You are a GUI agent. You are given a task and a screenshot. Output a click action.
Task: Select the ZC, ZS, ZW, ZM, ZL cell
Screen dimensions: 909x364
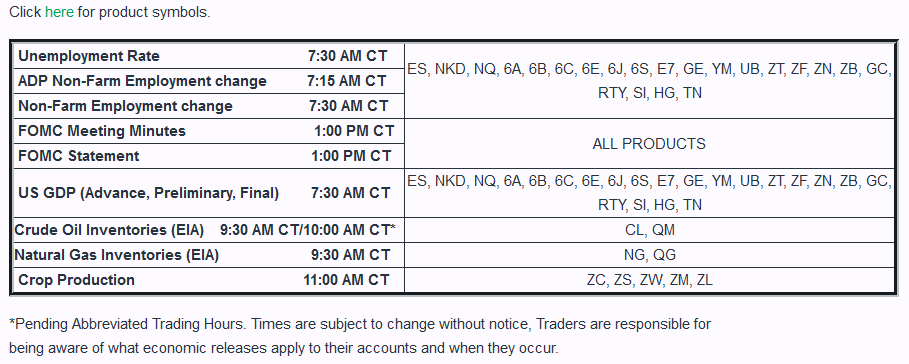click(x=649, y=280)
